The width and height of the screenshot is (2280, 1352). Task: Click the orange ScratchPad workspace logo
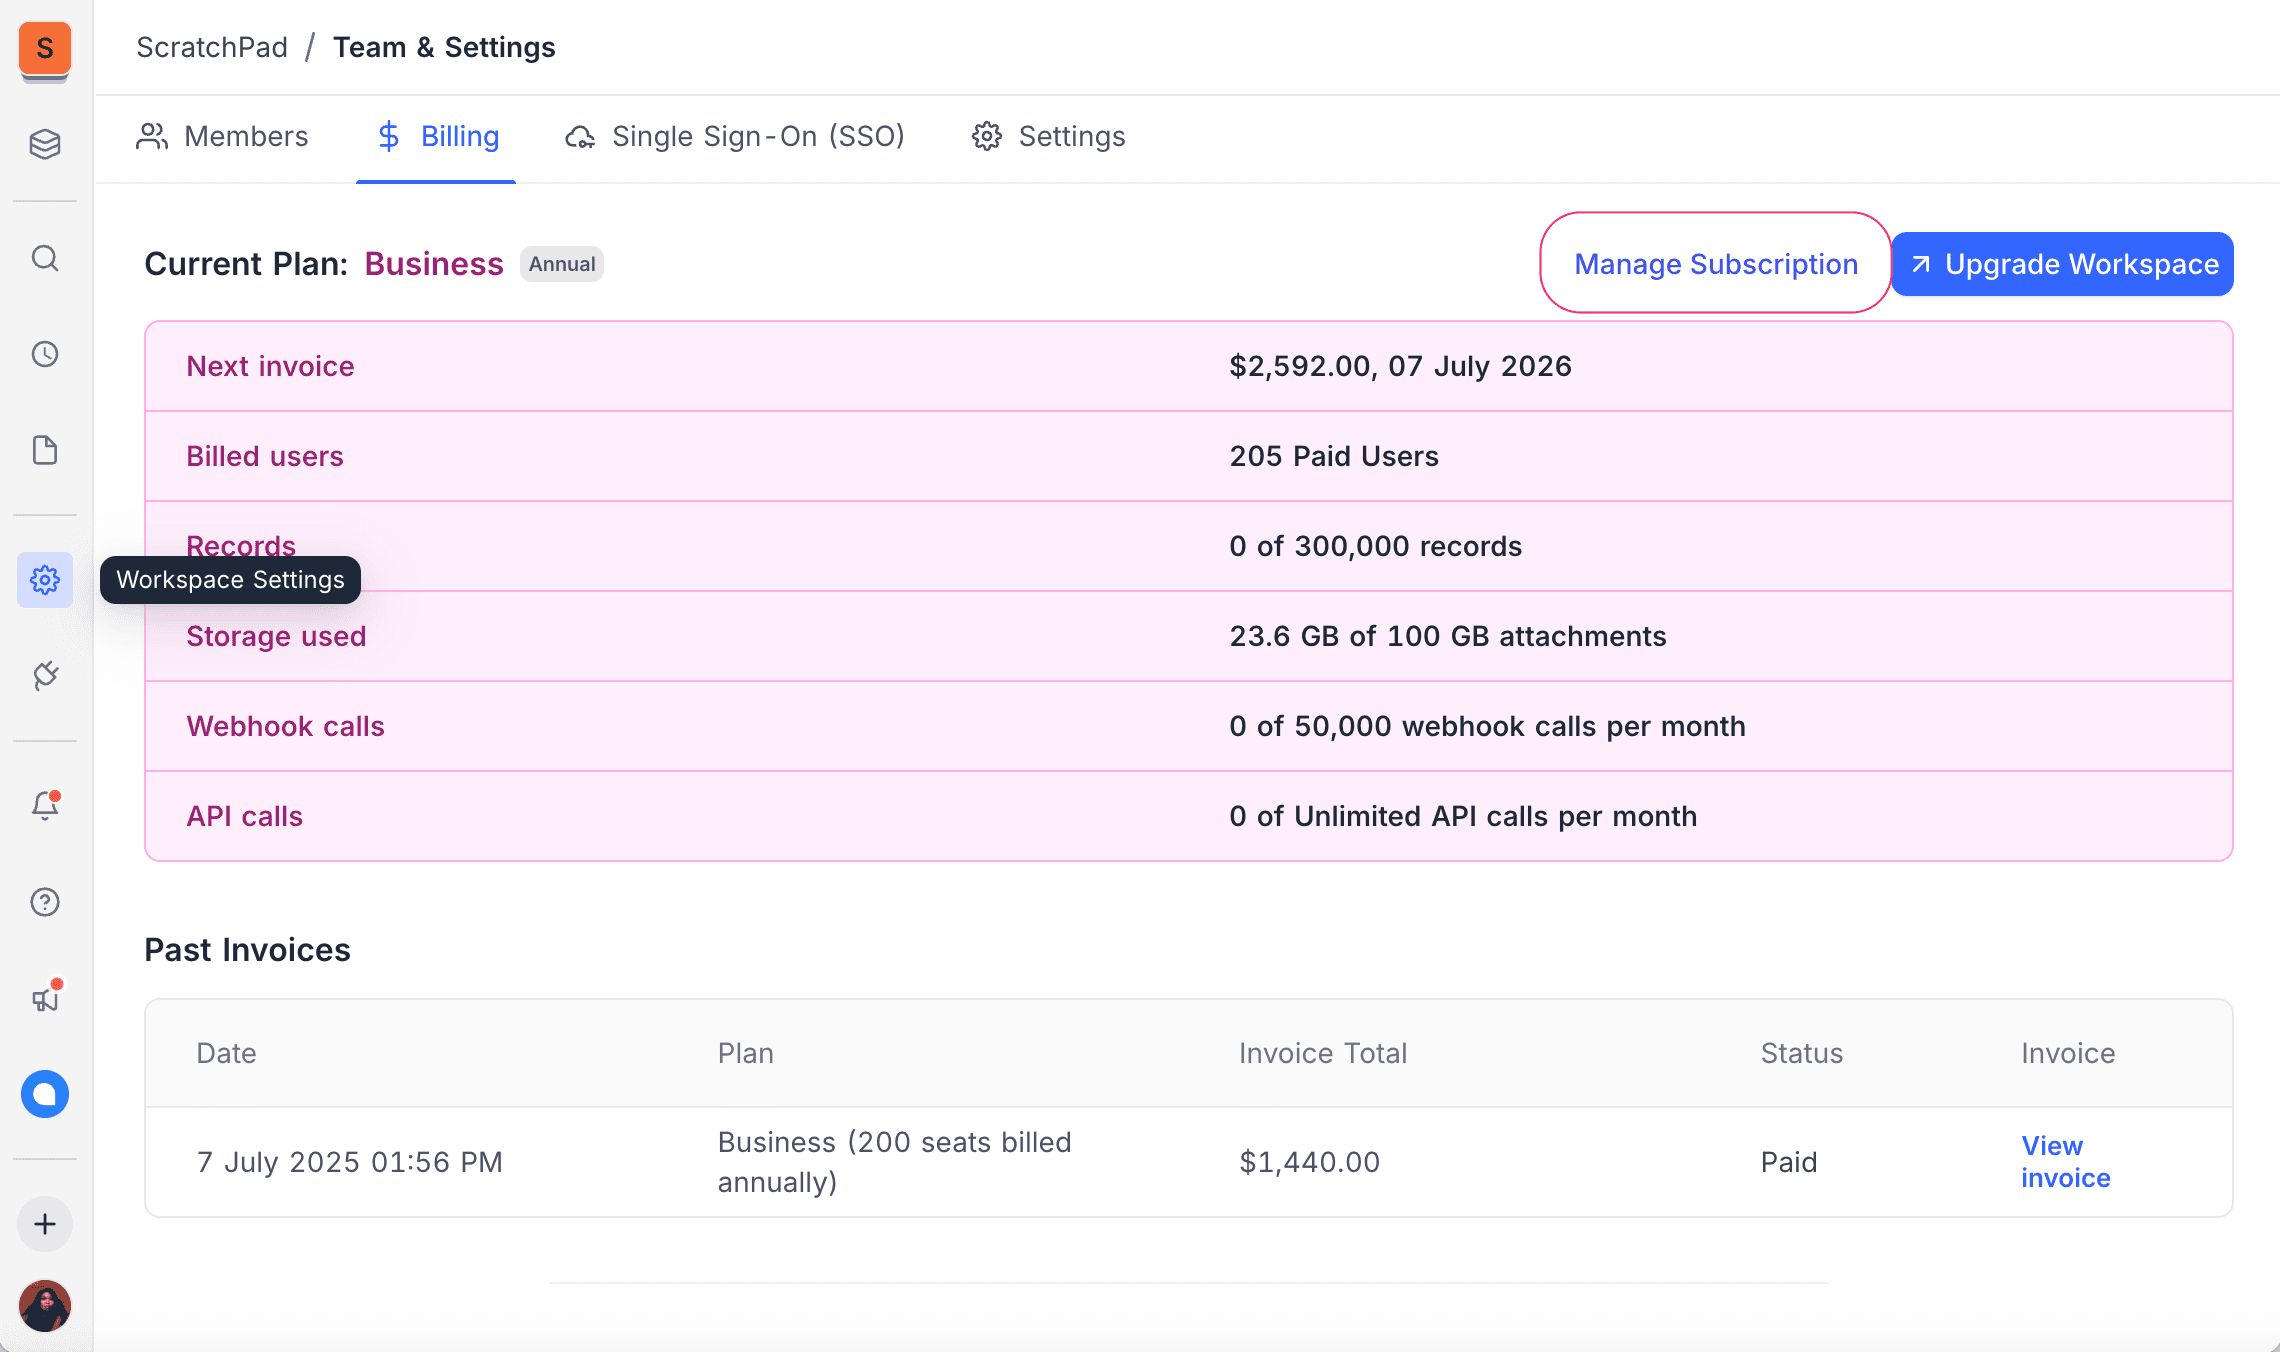[x=45, y=49]
